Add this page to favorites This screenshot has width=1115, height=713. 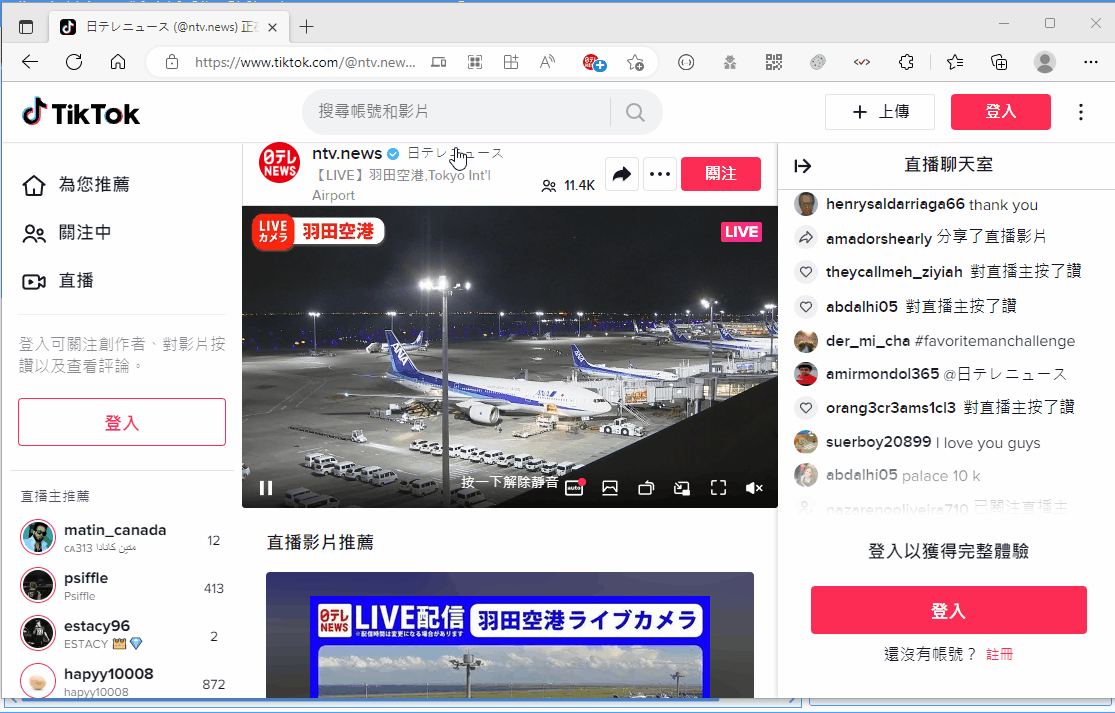[x=635, y=63]
